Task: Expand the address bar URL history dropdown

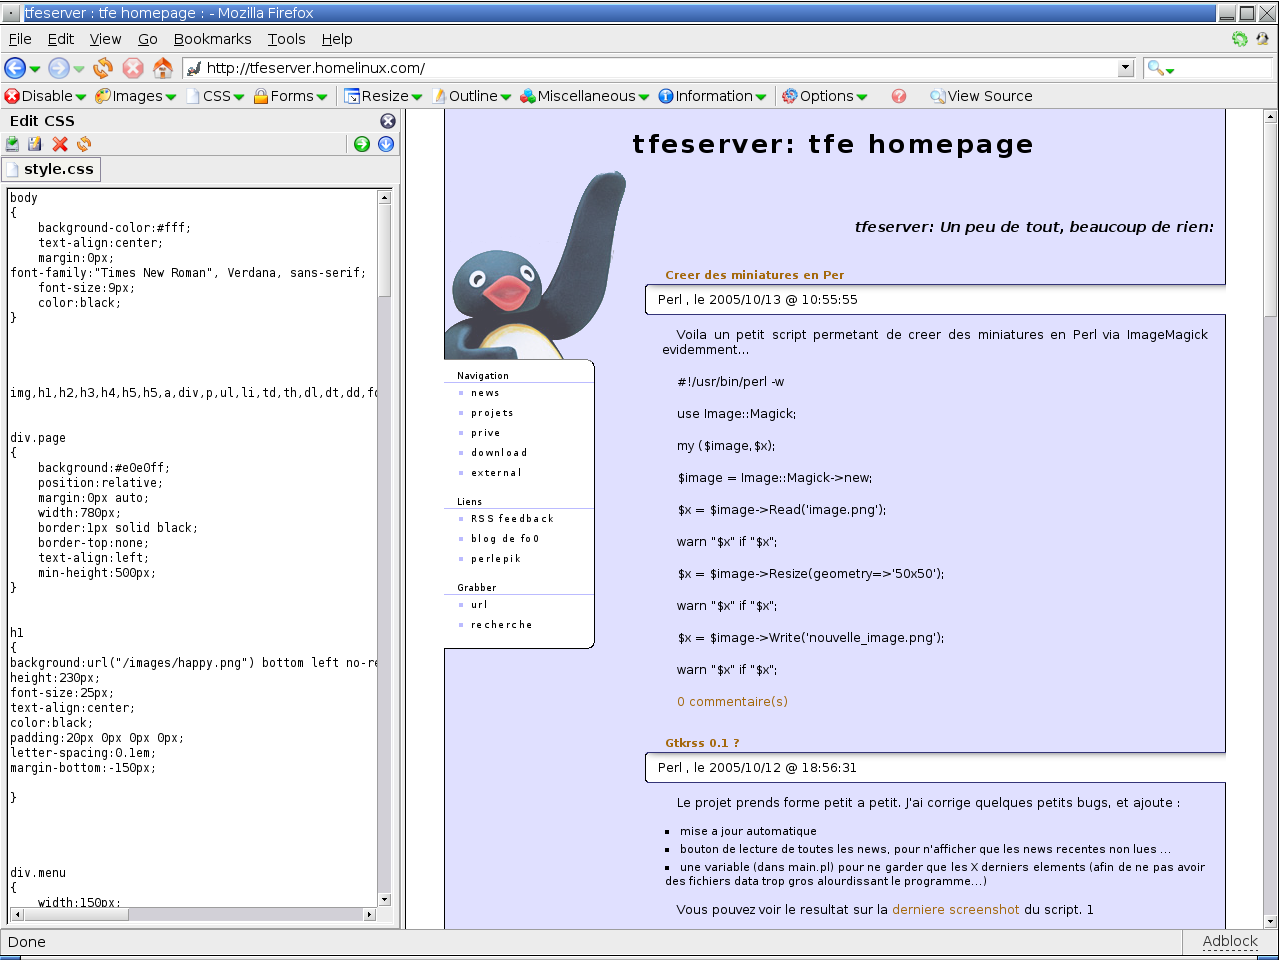Action: point(1126,68)
